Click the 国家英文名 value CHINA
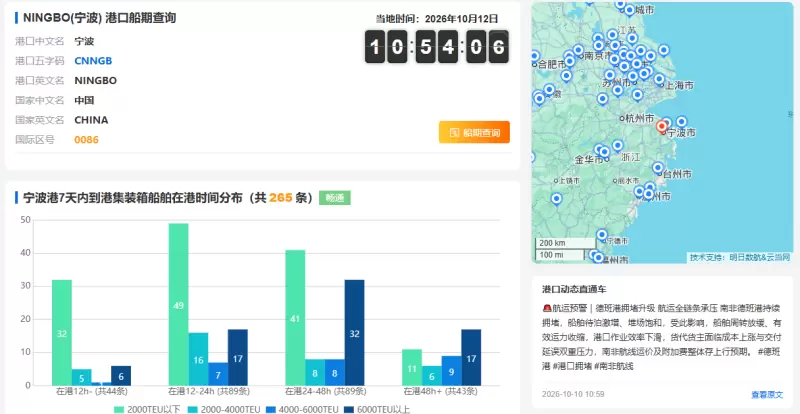This screenshot has width=800, height=414. click(91, 120)
